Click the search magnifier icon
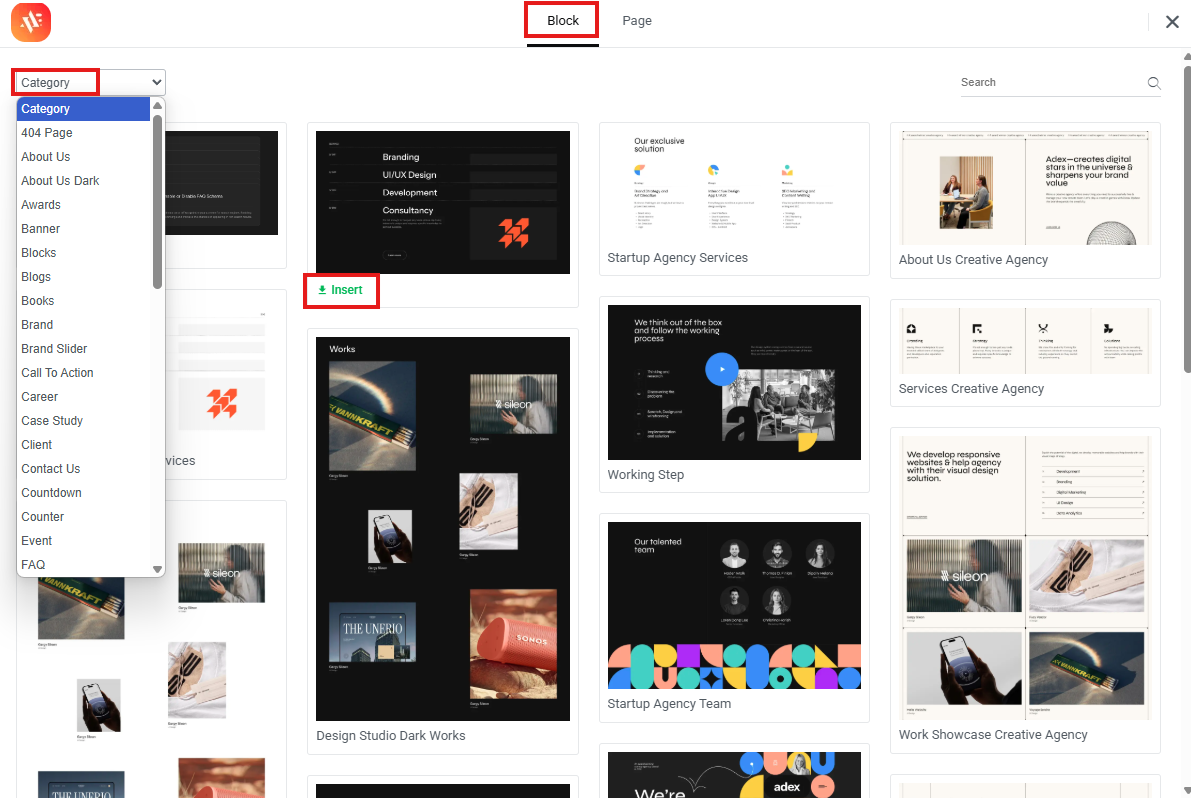Image resolution: width=1191 pixels, height=798 pixels. [1154, 83]
